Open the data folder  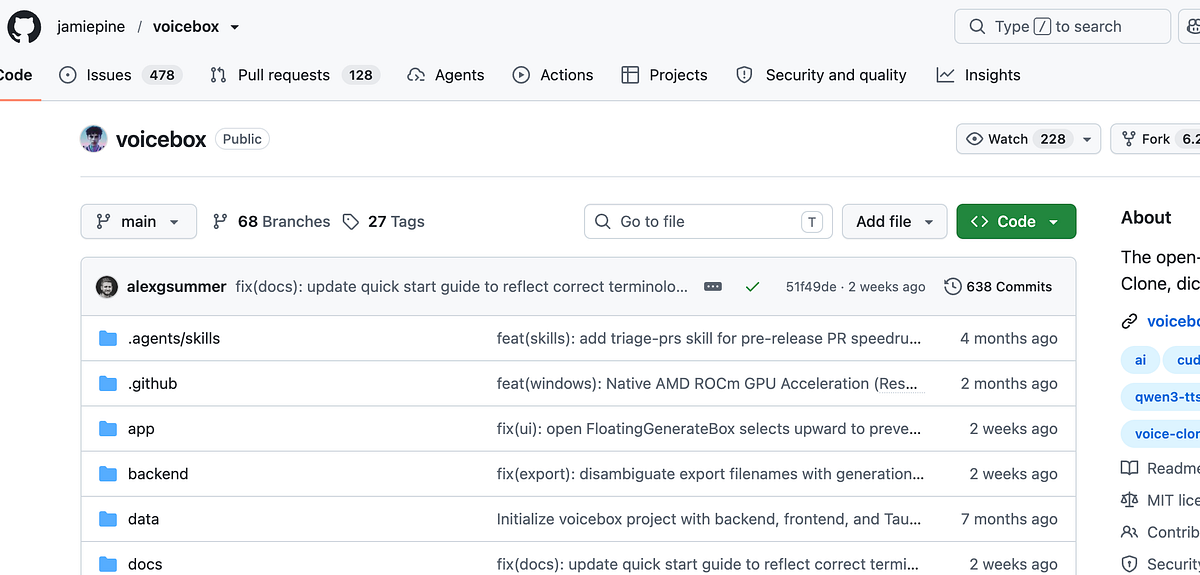click(x=143, y=519)
